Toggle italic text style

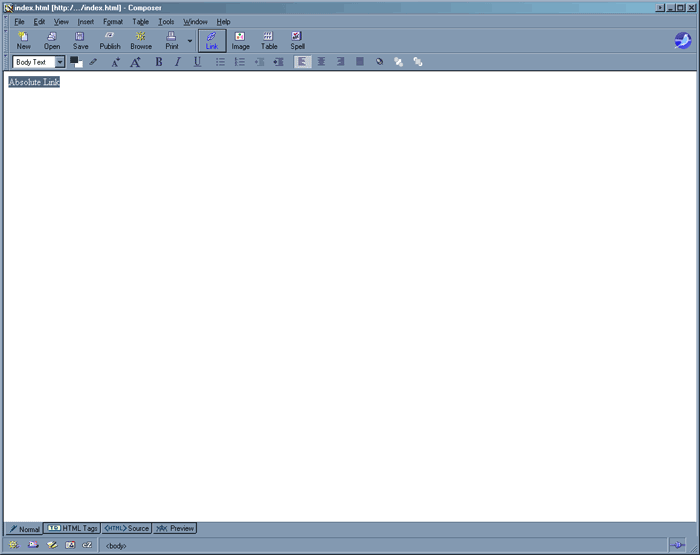[178, 62]
